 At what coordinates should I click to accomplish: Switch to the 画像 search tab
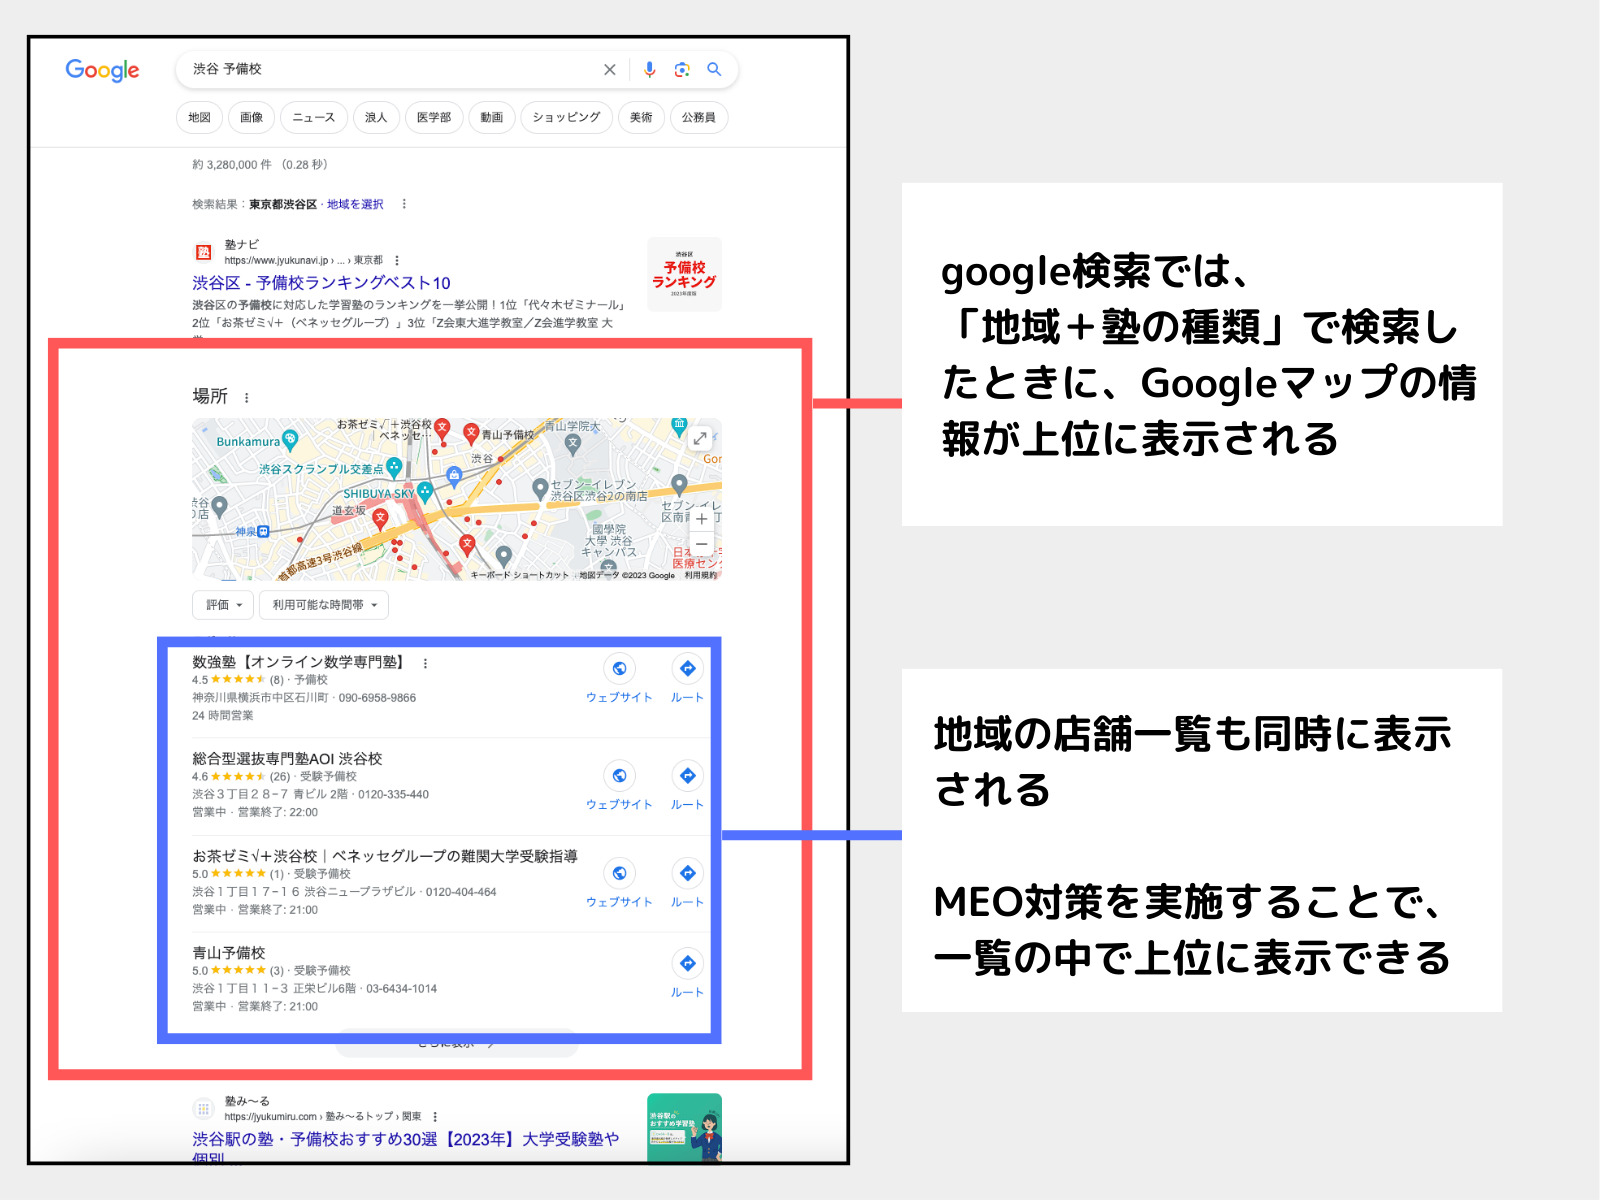[250, 117]
